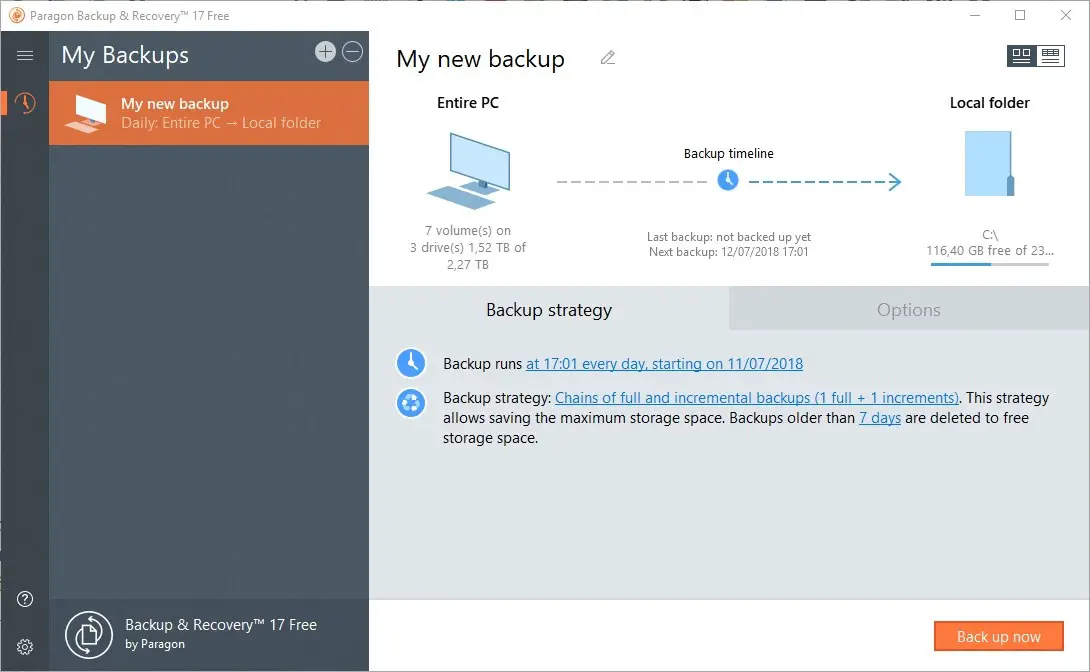Add a new backup with plus icon
This screenshot has width=1090, height=672.
click(x=325, y=52)
